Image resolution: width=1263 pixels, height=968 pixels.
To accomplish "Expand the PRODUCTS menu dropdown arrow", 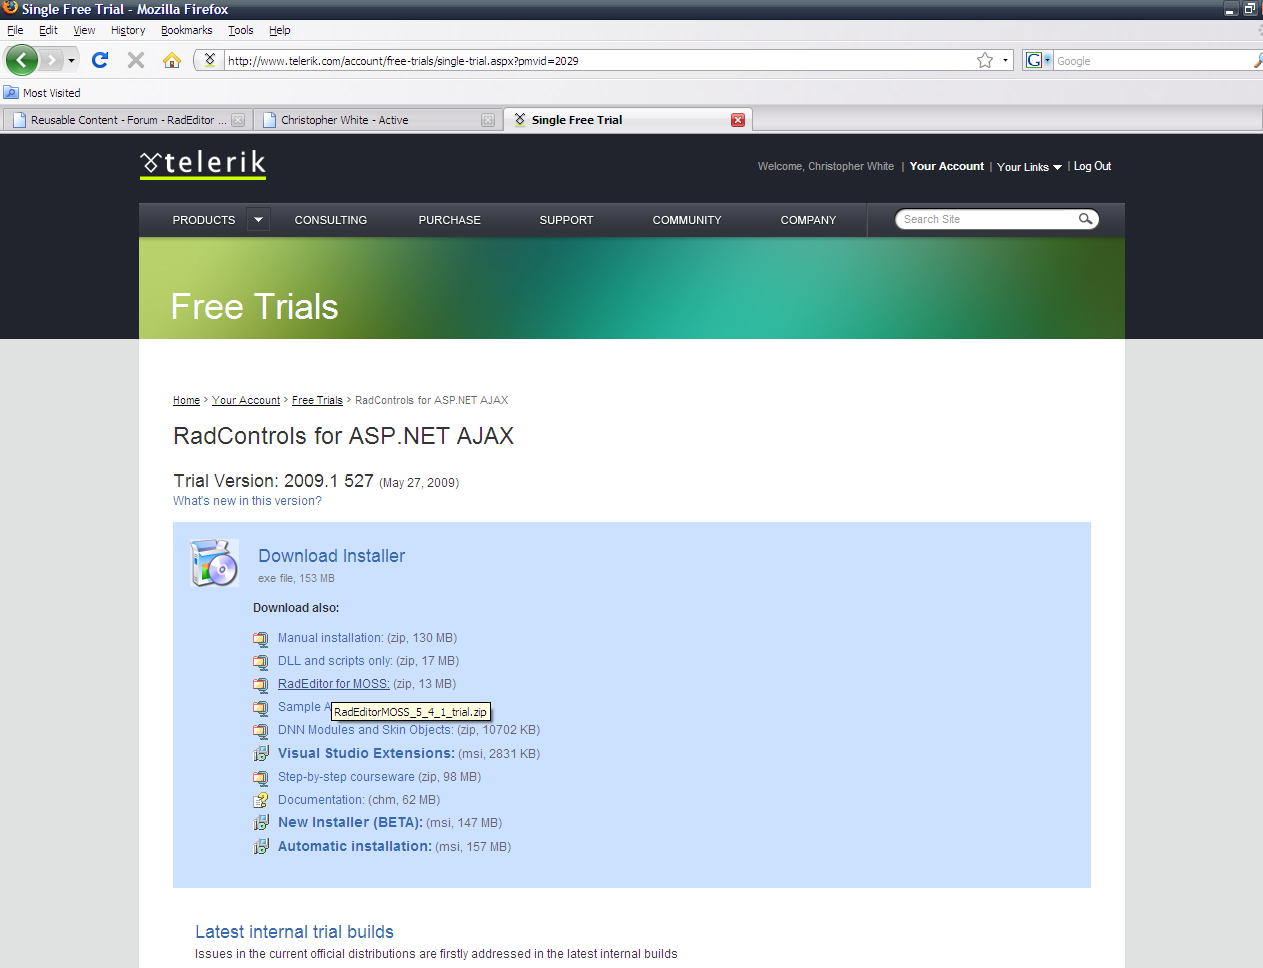I will click(x=258, y=219).
